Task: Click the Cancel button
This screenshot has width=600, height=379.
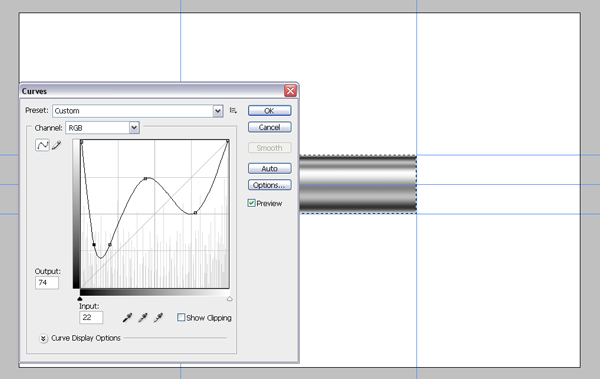Action: pyautogui.click(x=269, y=127)
